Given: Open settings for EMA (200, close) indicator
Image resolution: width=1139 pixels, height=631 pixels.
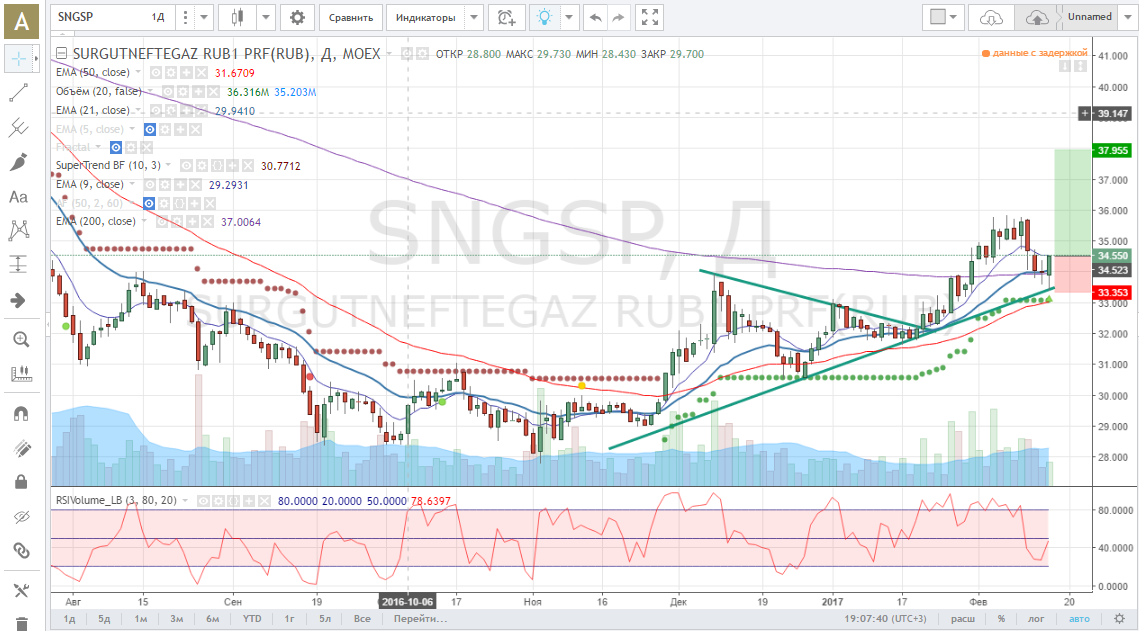Looking at the screenshot, I should click(x=179, y=221).
